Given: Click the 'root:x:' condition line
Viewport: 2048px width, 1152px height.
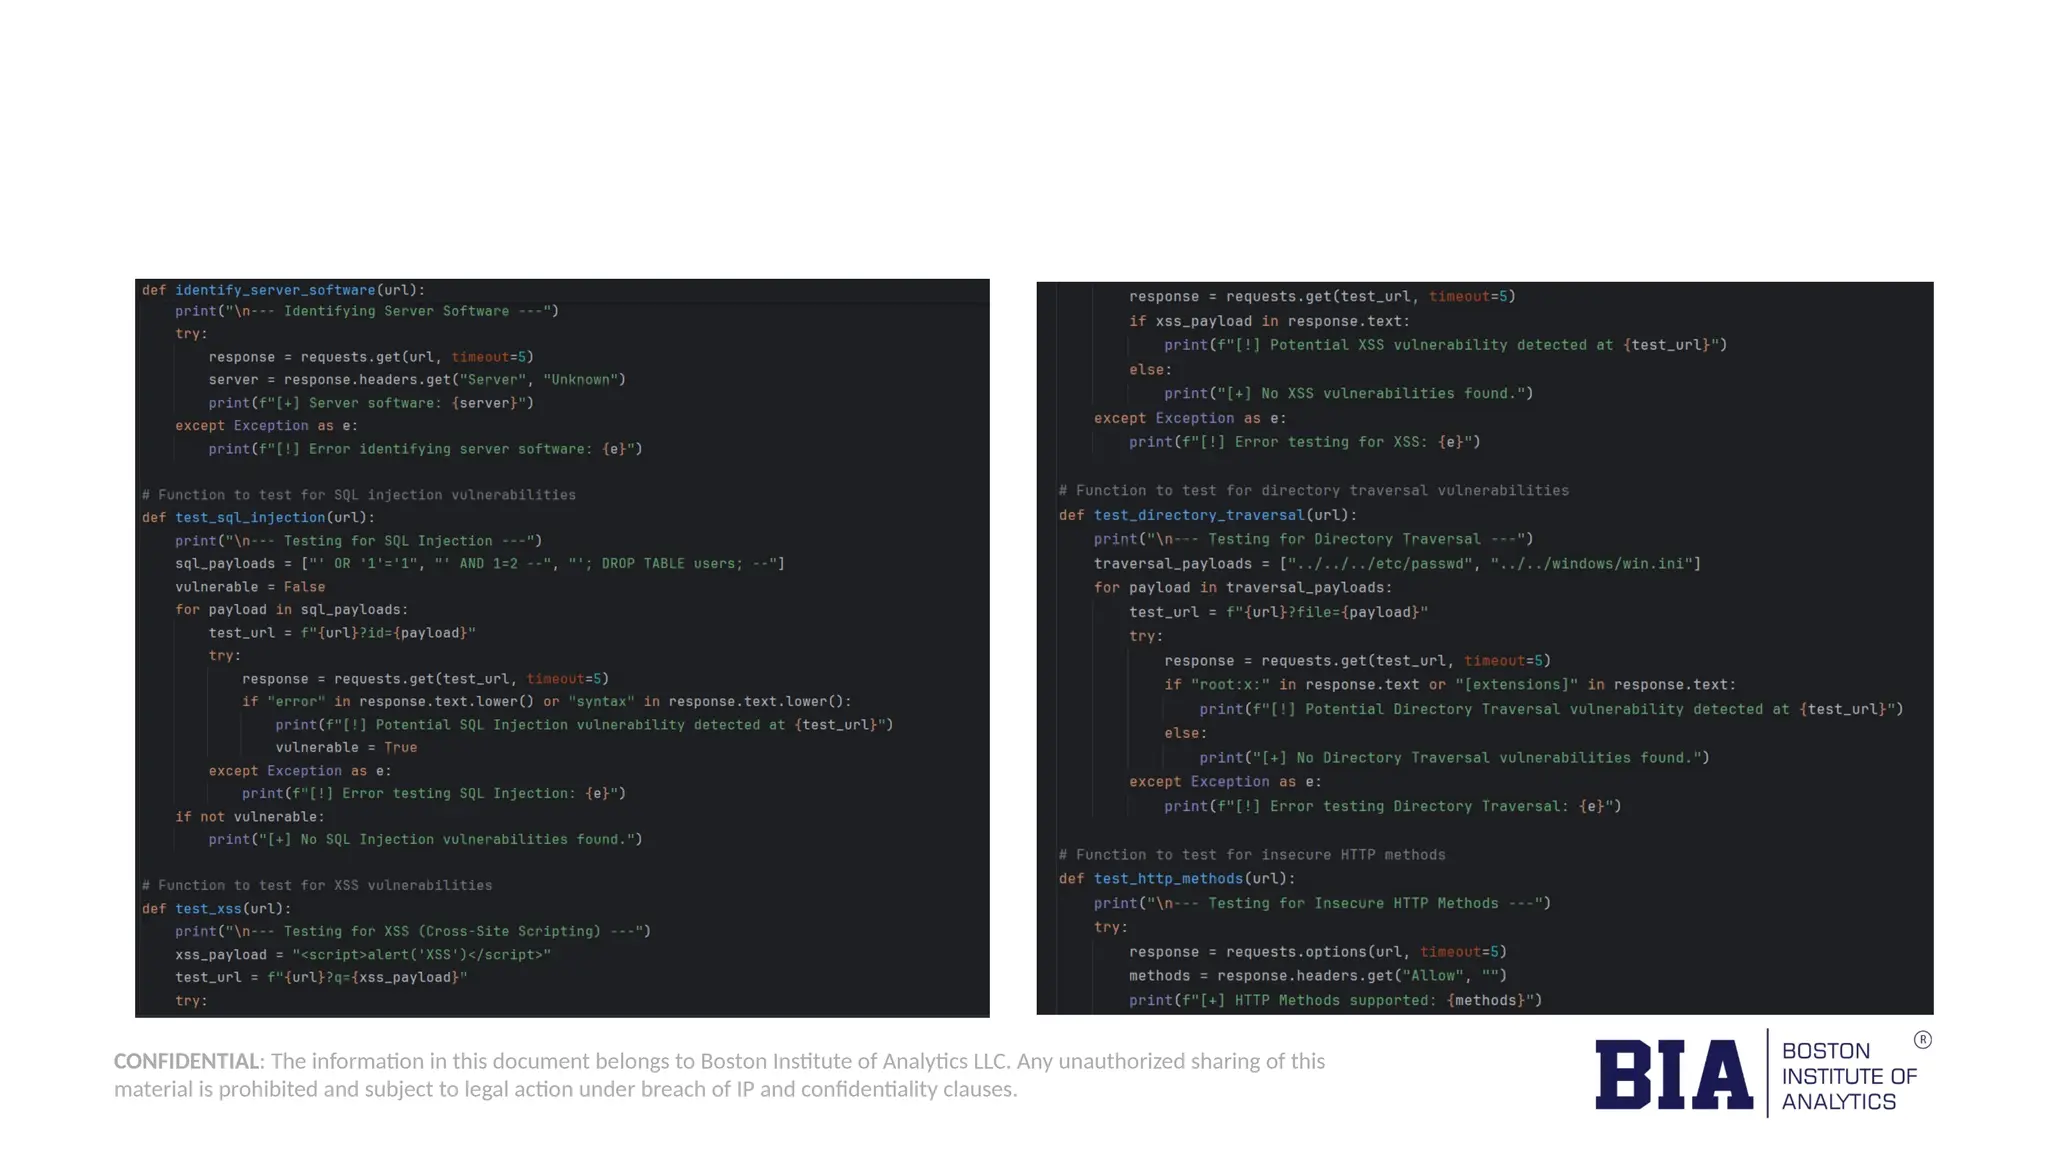Looking at the screenshot, I should click(1449, 685).
